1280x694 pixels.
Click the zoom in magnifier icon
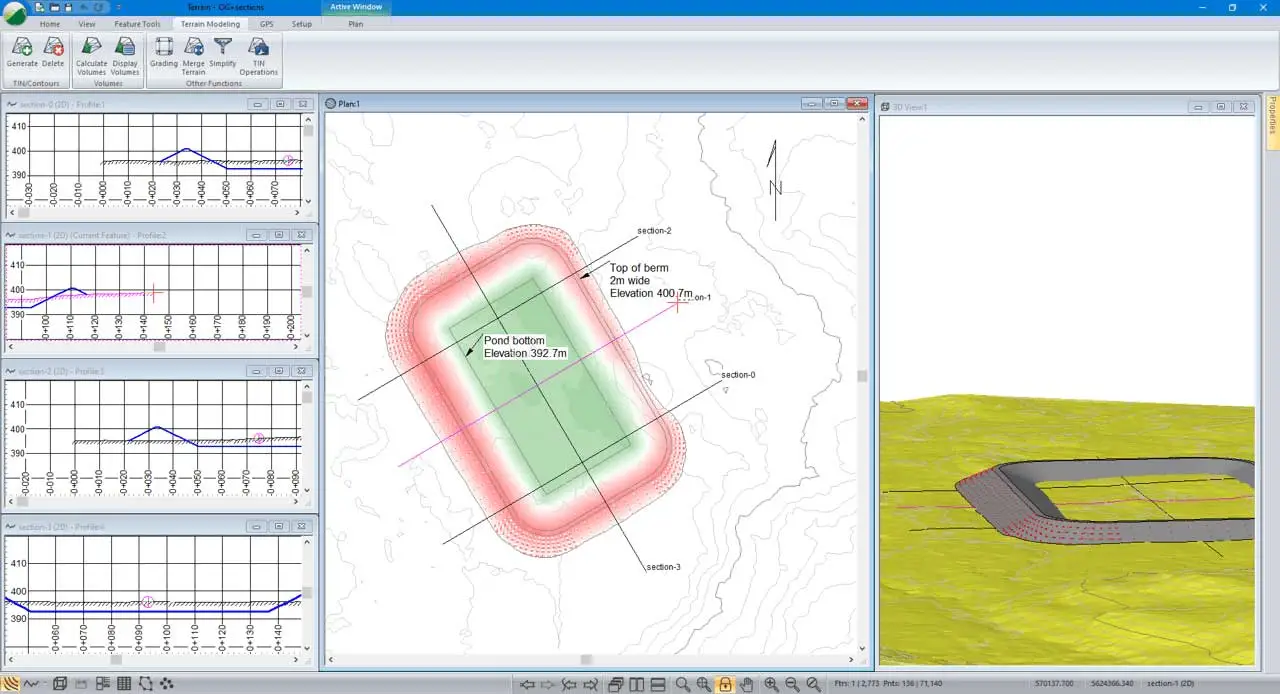click(771, 684)
